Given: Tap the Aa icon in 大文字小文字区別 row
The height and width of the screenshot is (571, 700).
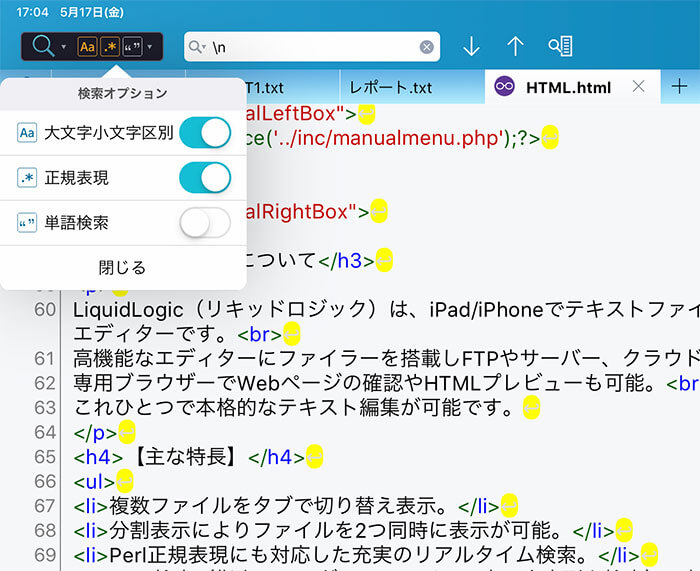Looking at the screenshot, I should (x=27, y=133).
